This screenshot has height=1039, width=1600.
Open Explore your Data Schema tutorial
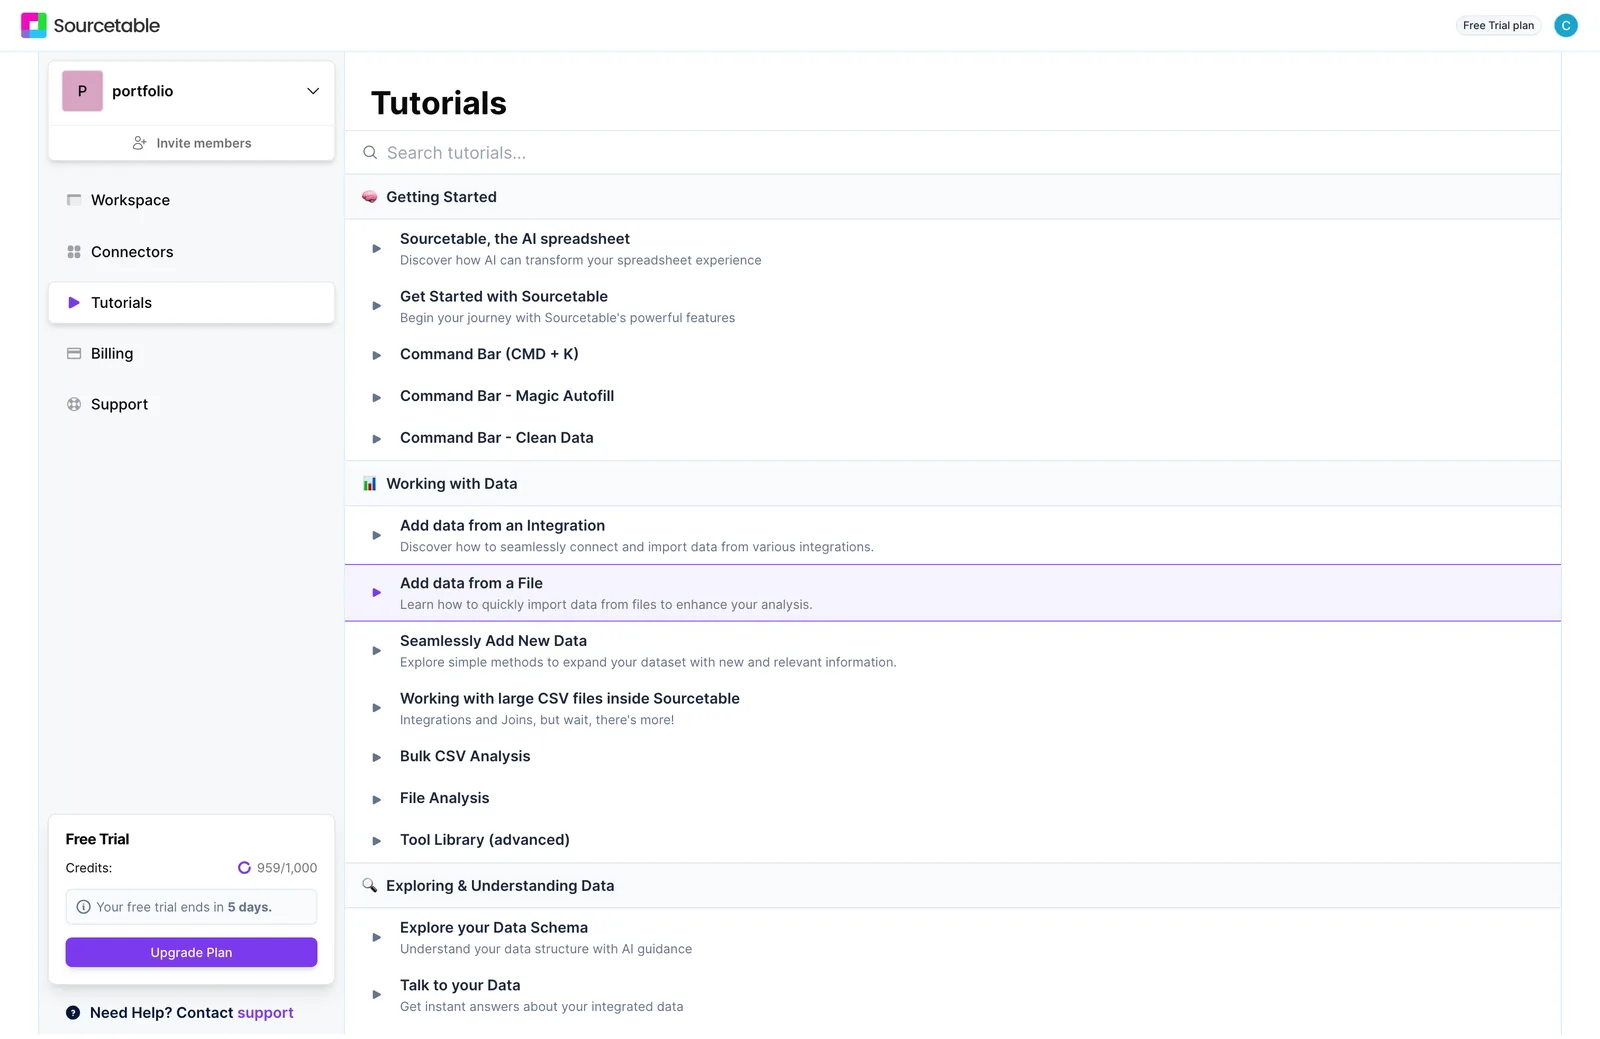(953, 938)
